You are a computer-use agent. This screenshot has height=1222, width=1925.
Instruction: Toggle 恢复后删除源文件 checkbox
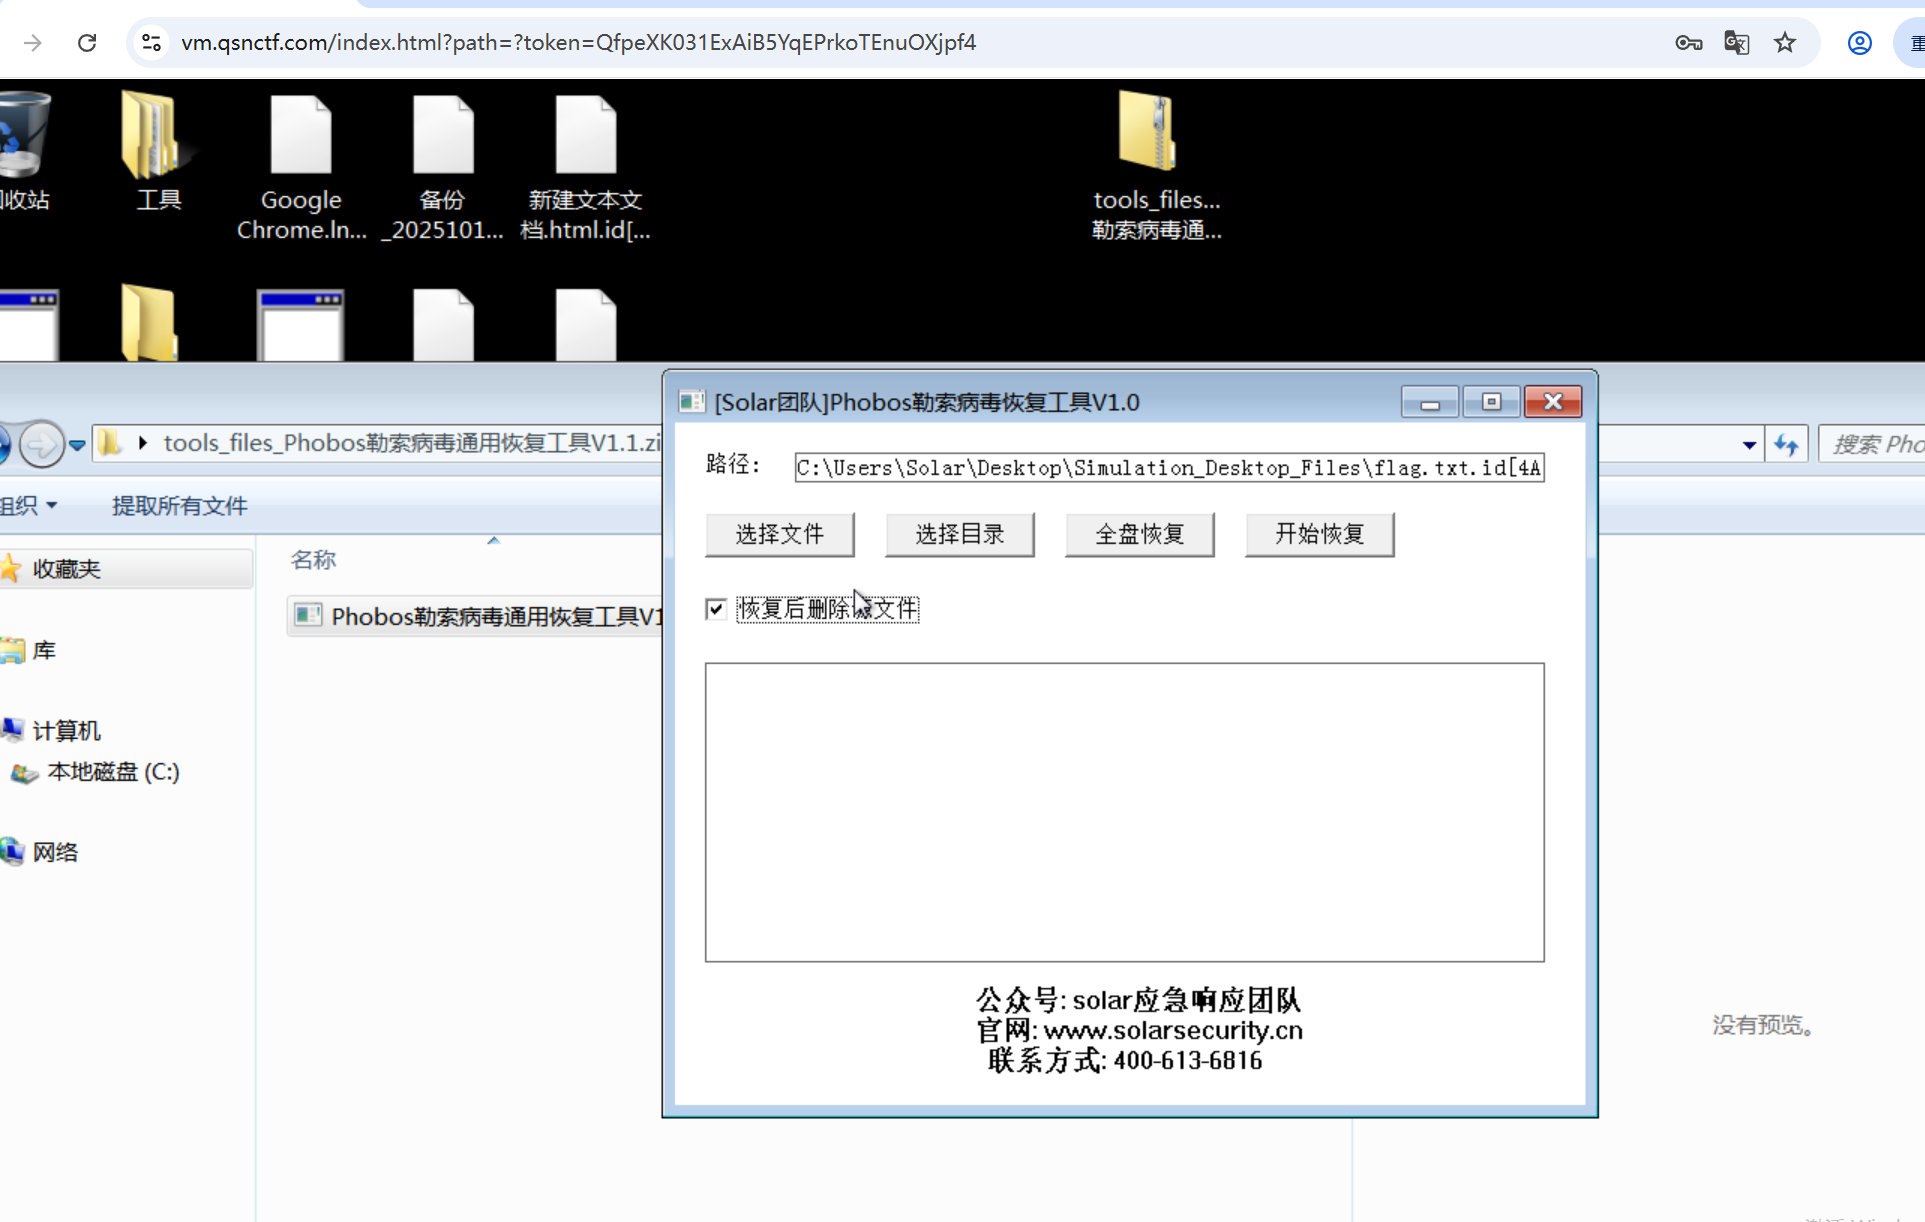[716, 609]
